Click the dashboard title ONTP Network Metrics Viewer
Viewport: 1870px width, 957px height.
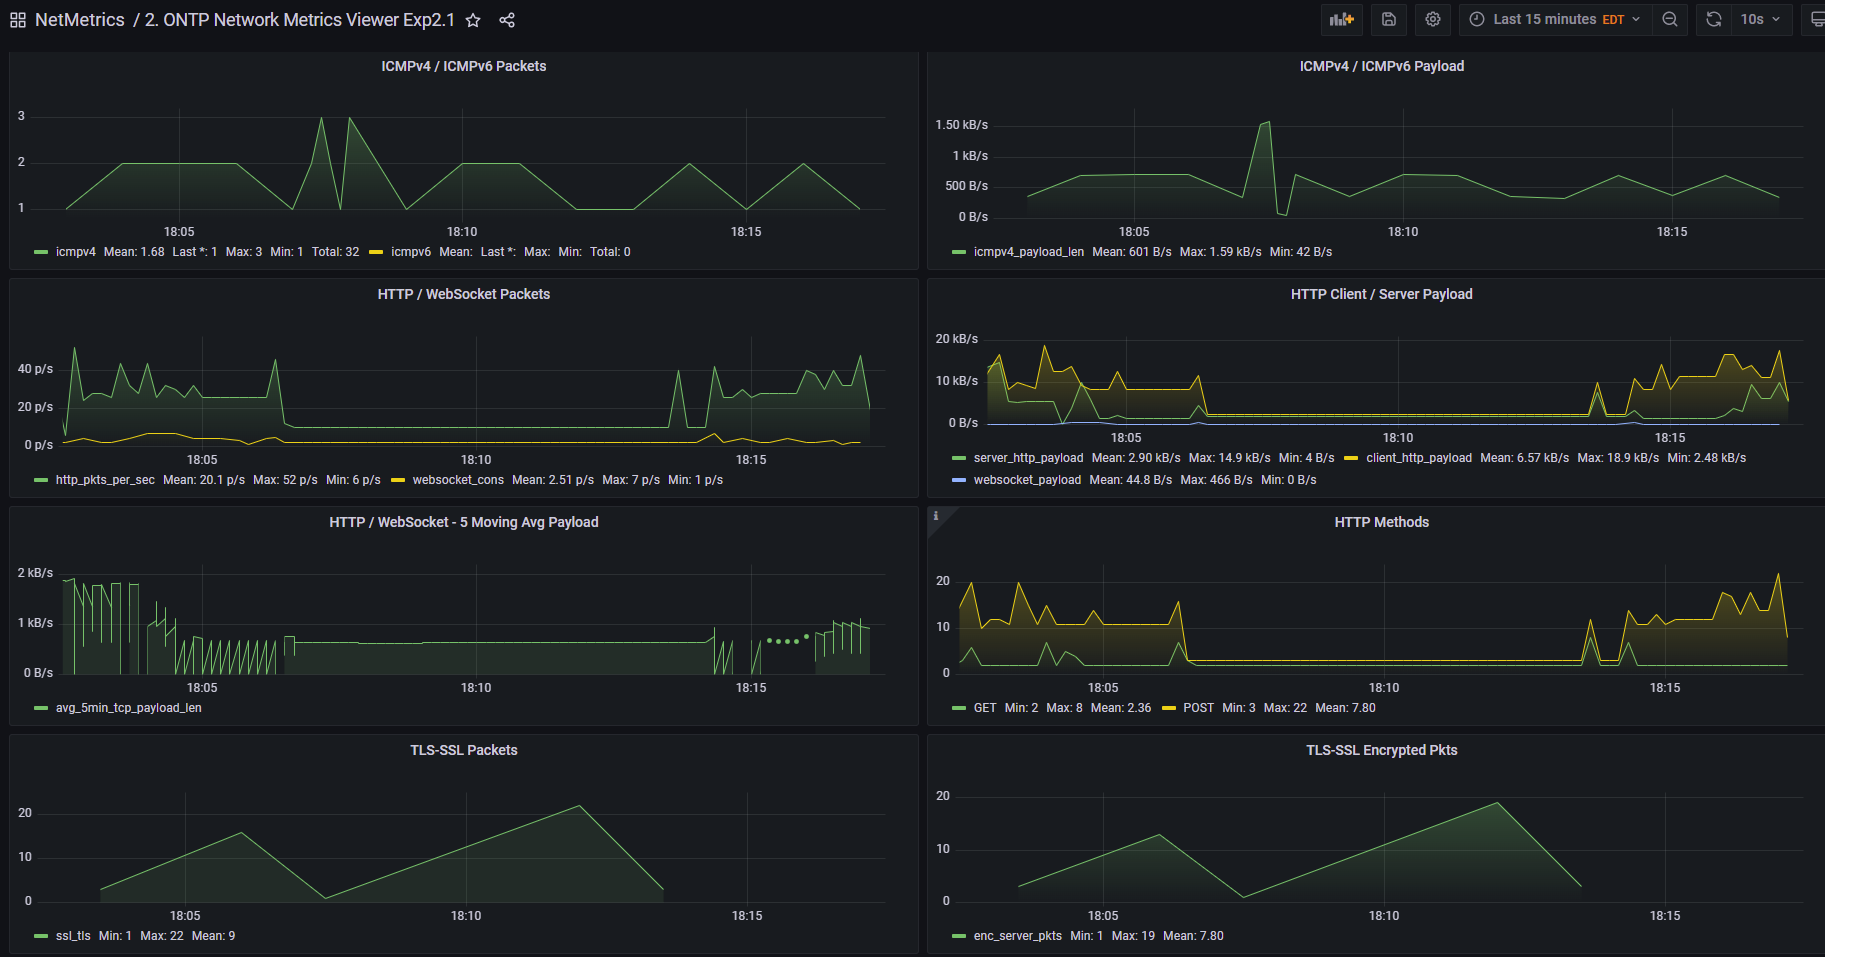coord(299,20)
